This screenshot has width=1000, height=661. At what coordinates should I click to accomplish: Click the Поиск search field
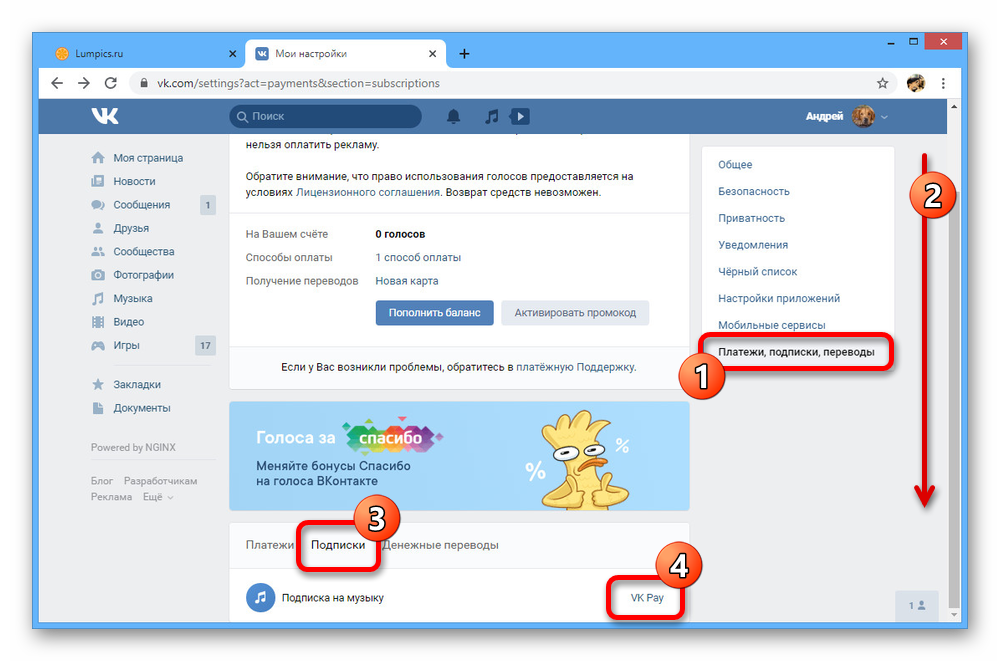pyautogui.click(x=325, y=116)
